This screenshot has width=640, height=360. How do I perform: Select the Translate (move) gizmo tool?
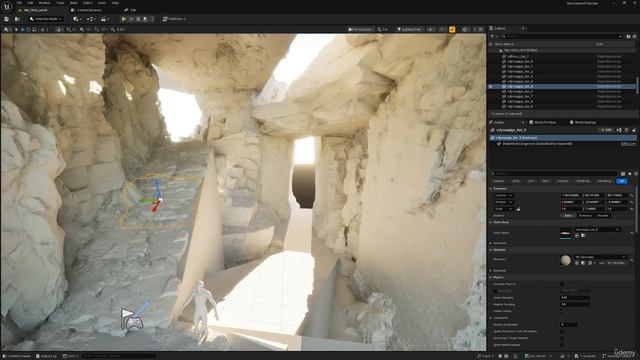[22, 29]
